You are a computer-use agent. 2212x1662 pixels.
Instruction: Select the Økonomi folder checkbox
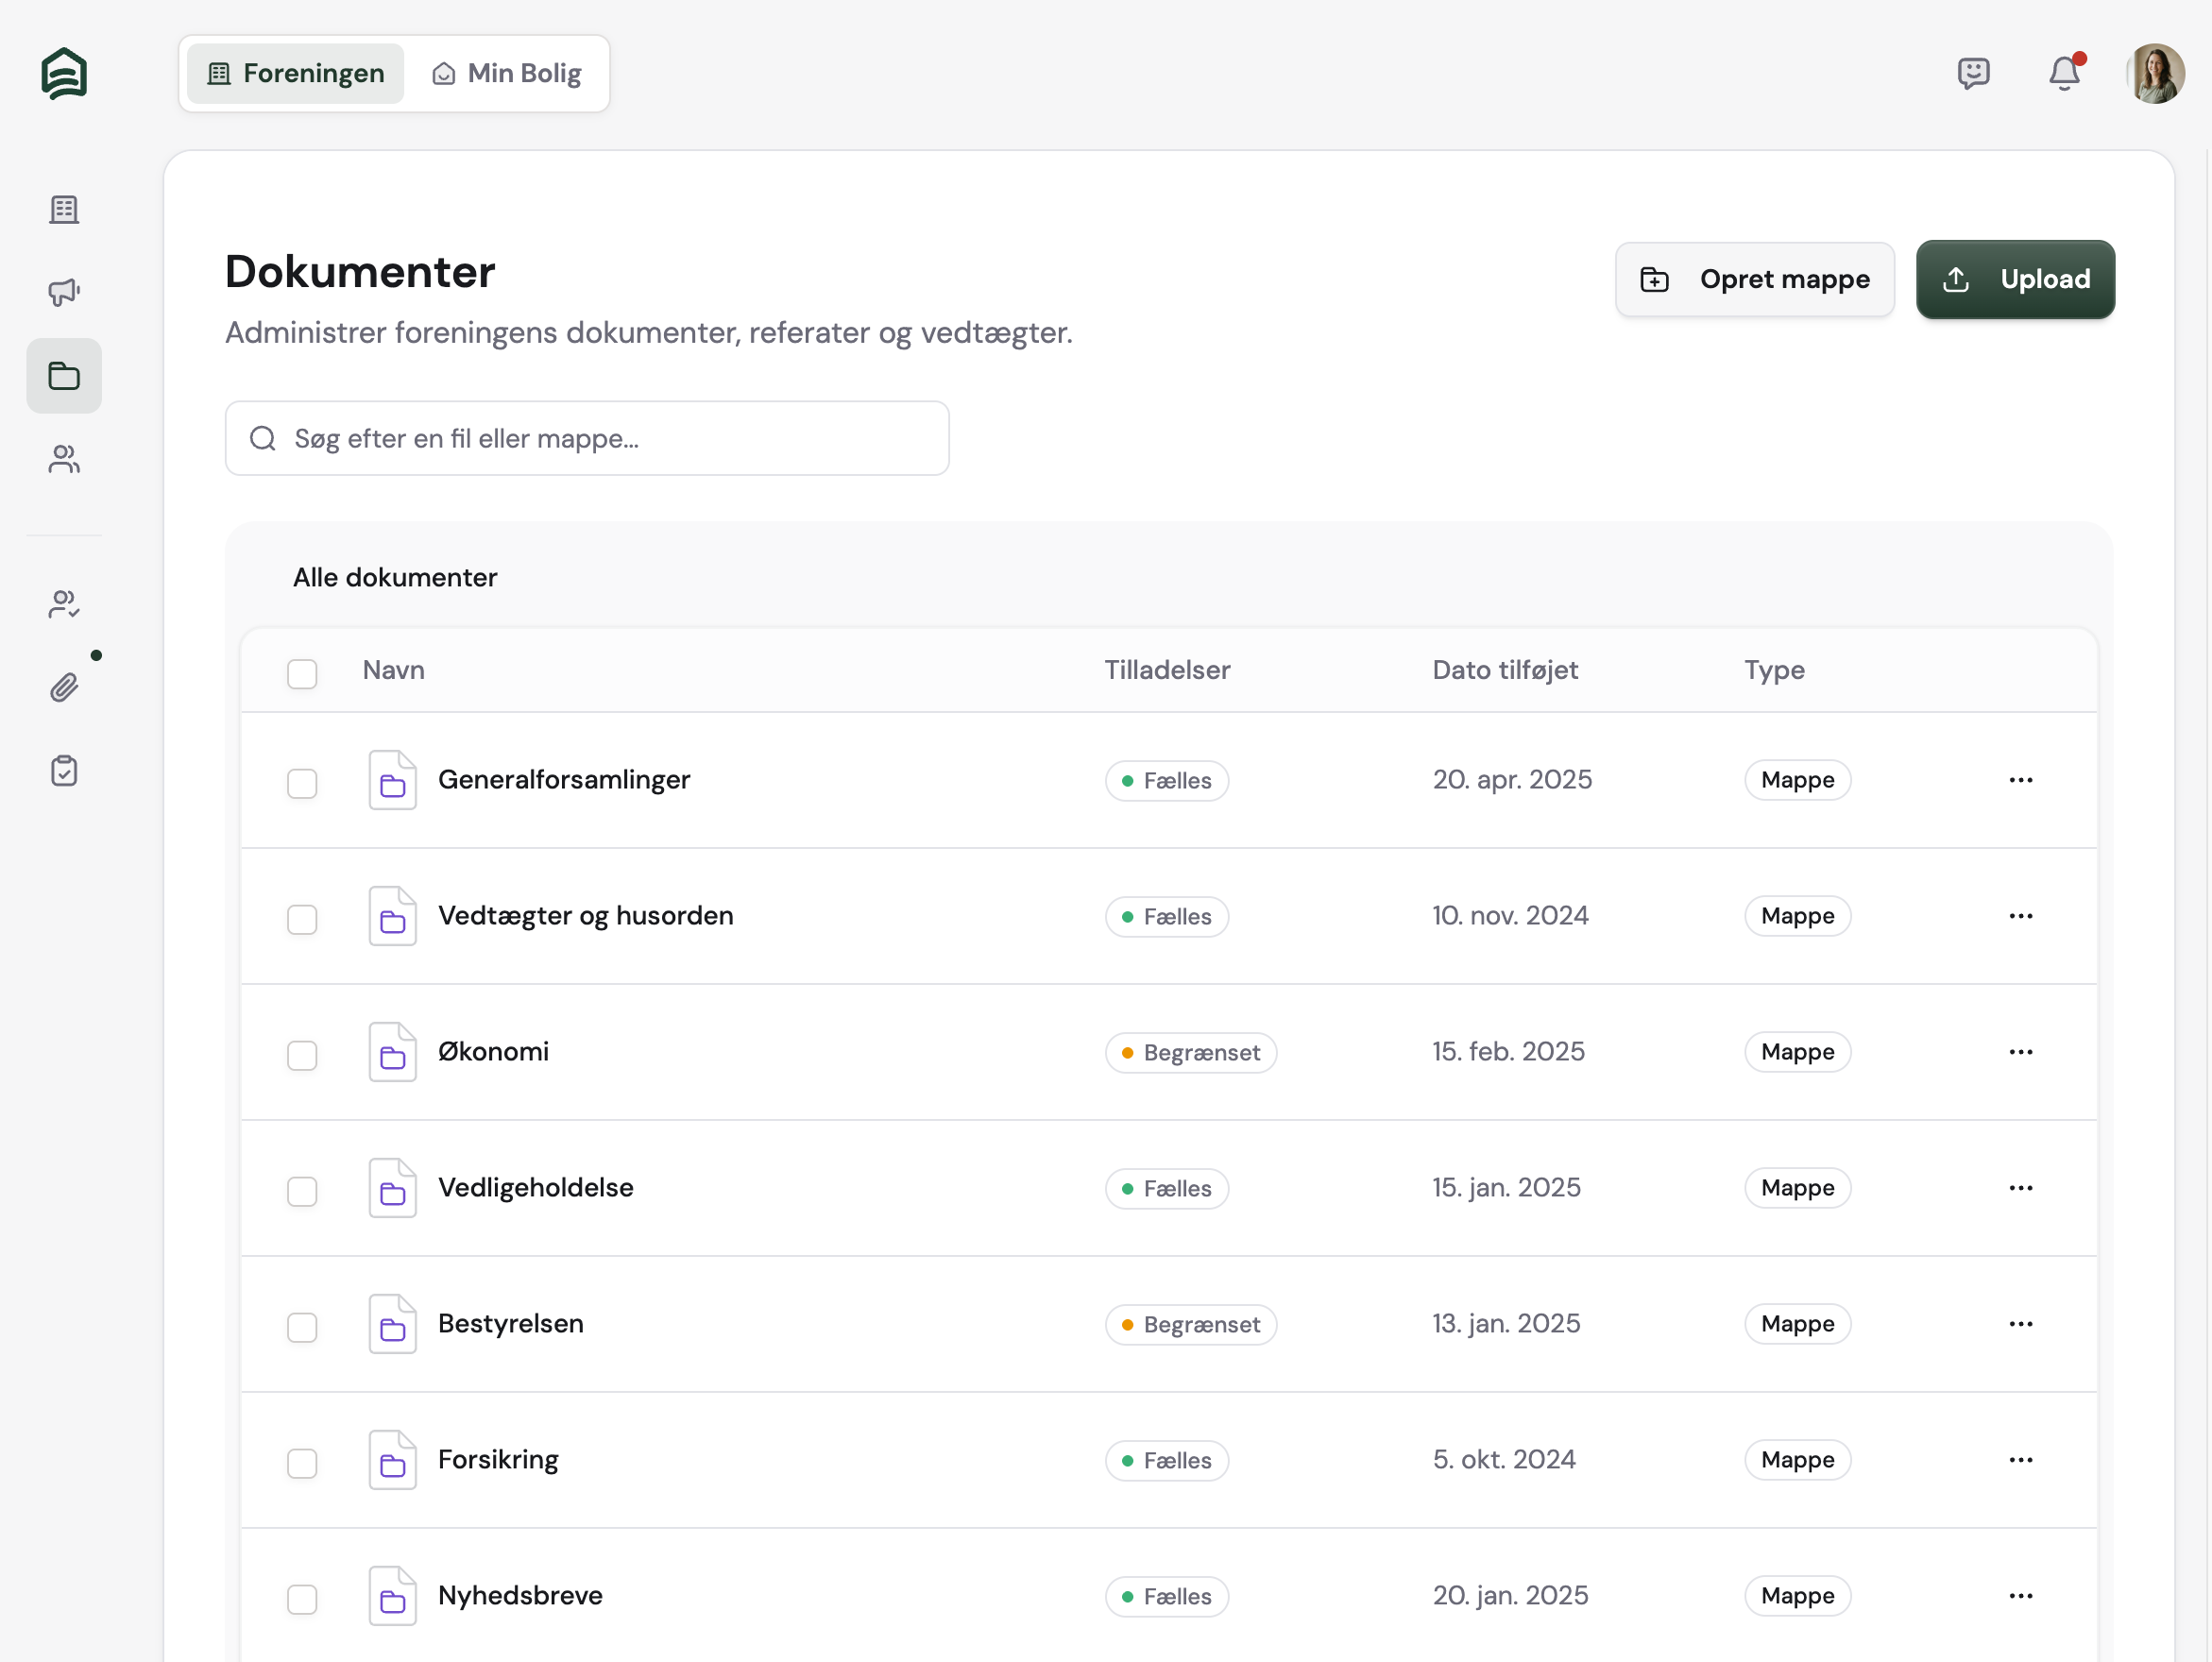pyautogui.click(x=302, y=1054)
